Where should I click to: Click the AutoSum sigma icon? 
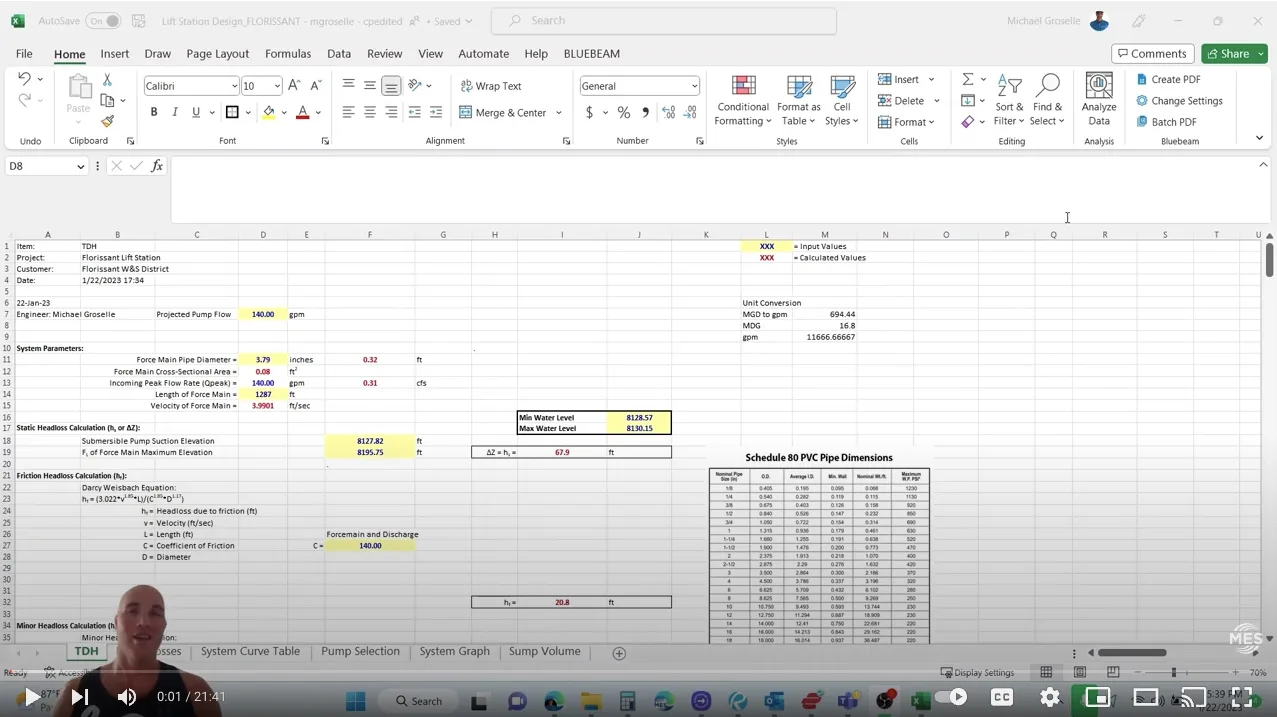(x=967, y=79)
